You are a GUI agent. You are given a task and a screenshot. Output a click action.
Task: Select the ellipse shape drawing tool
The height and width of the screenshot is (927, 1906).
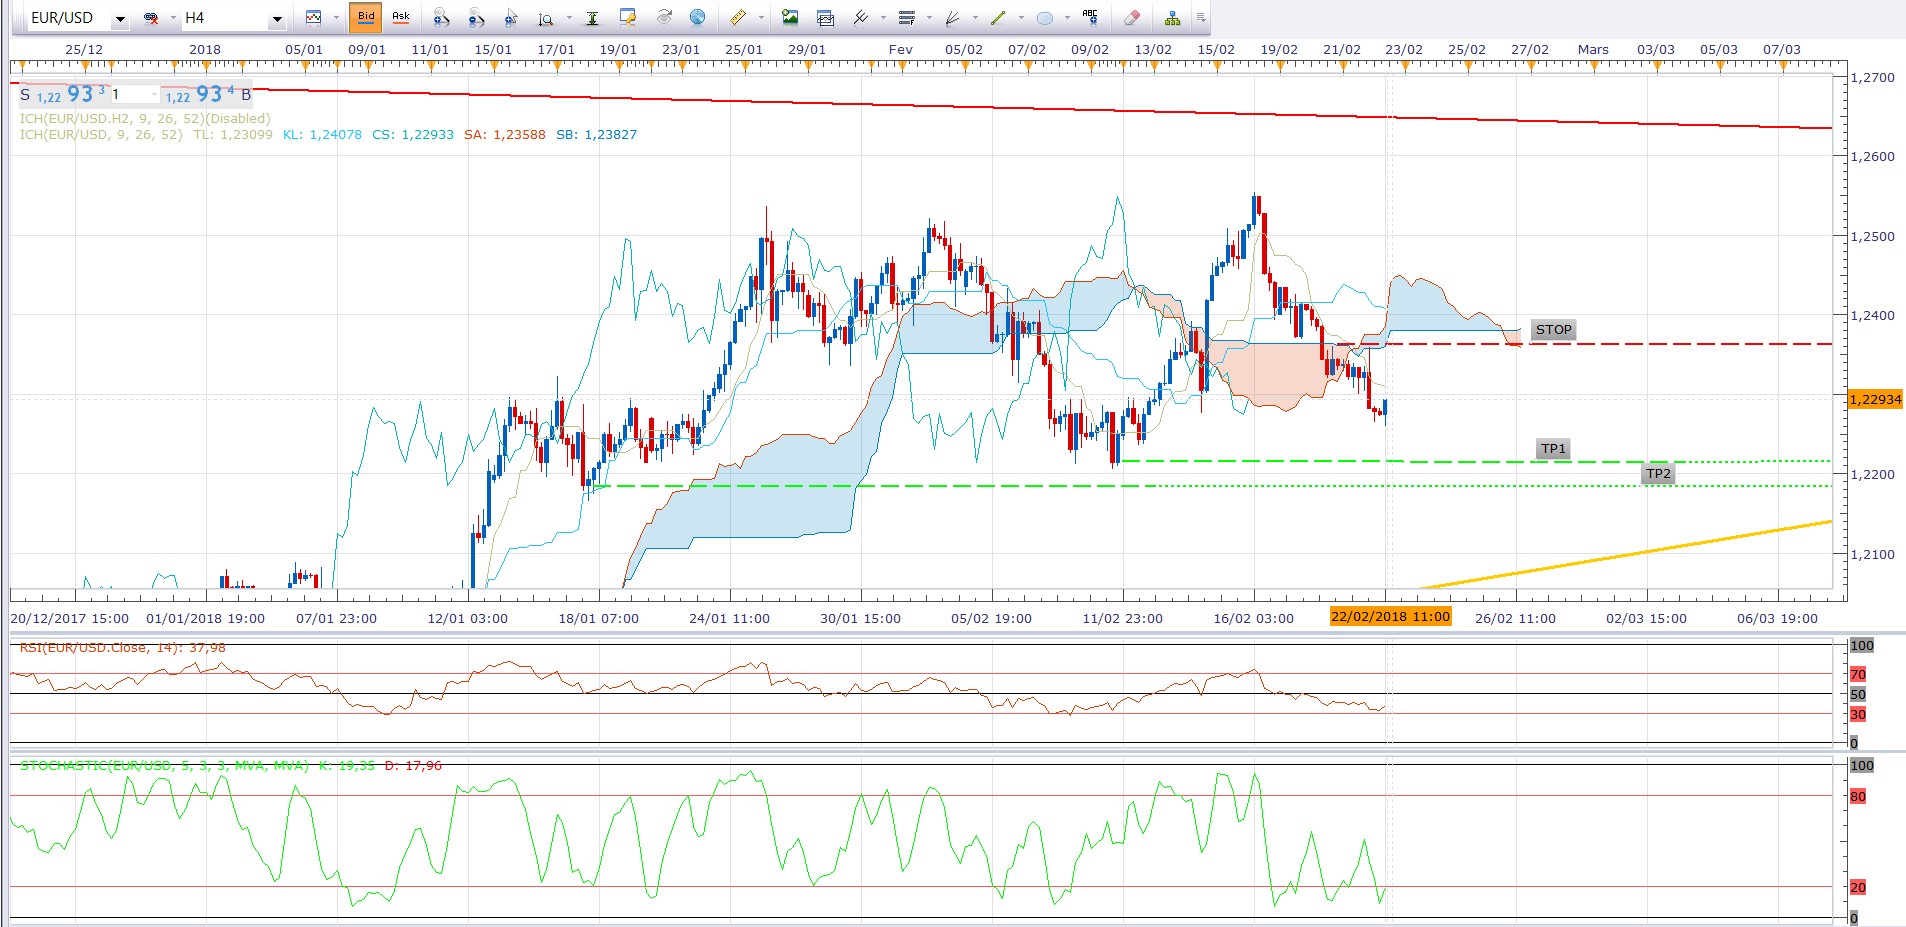point(1045,18)
